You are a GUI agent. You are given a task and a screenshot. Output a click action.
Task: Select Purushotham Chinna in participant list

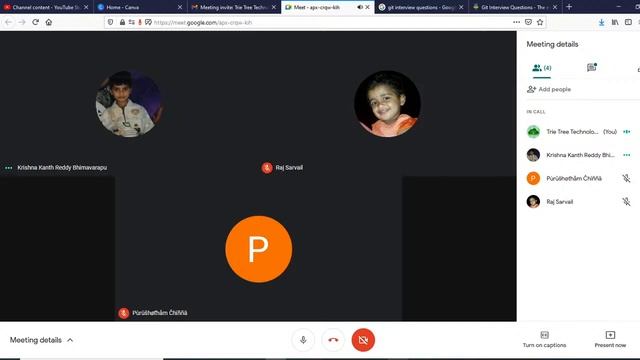point(579,178)
